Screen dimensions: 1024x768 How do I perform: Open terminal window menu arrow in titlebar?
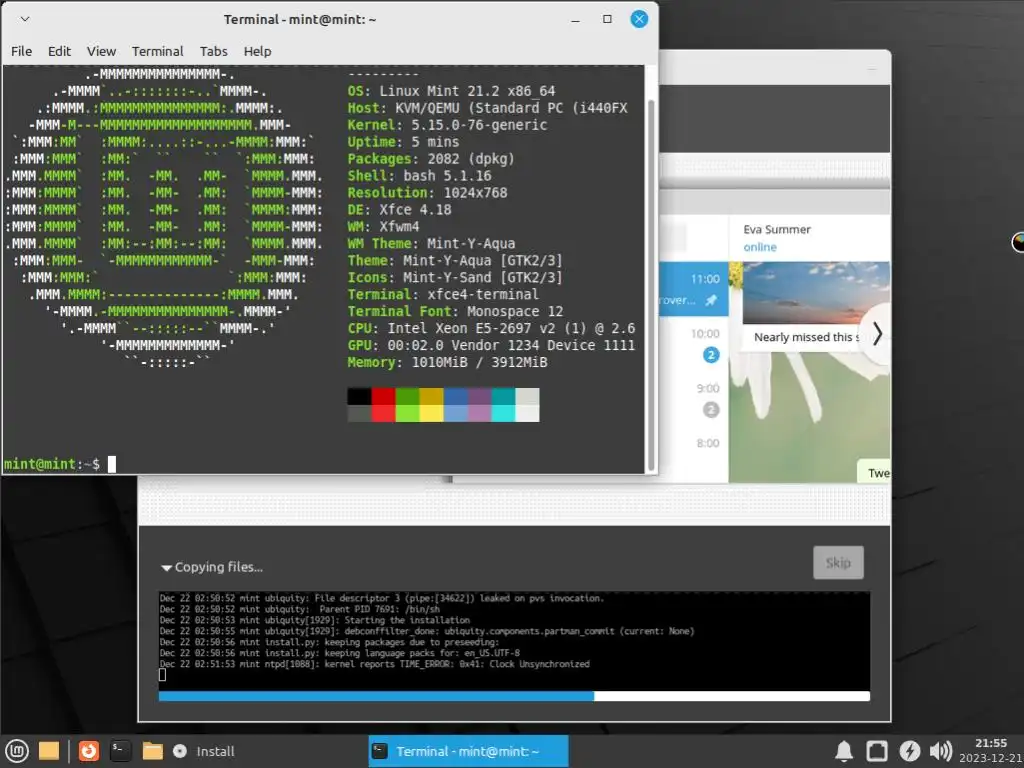tap(25, 19)
